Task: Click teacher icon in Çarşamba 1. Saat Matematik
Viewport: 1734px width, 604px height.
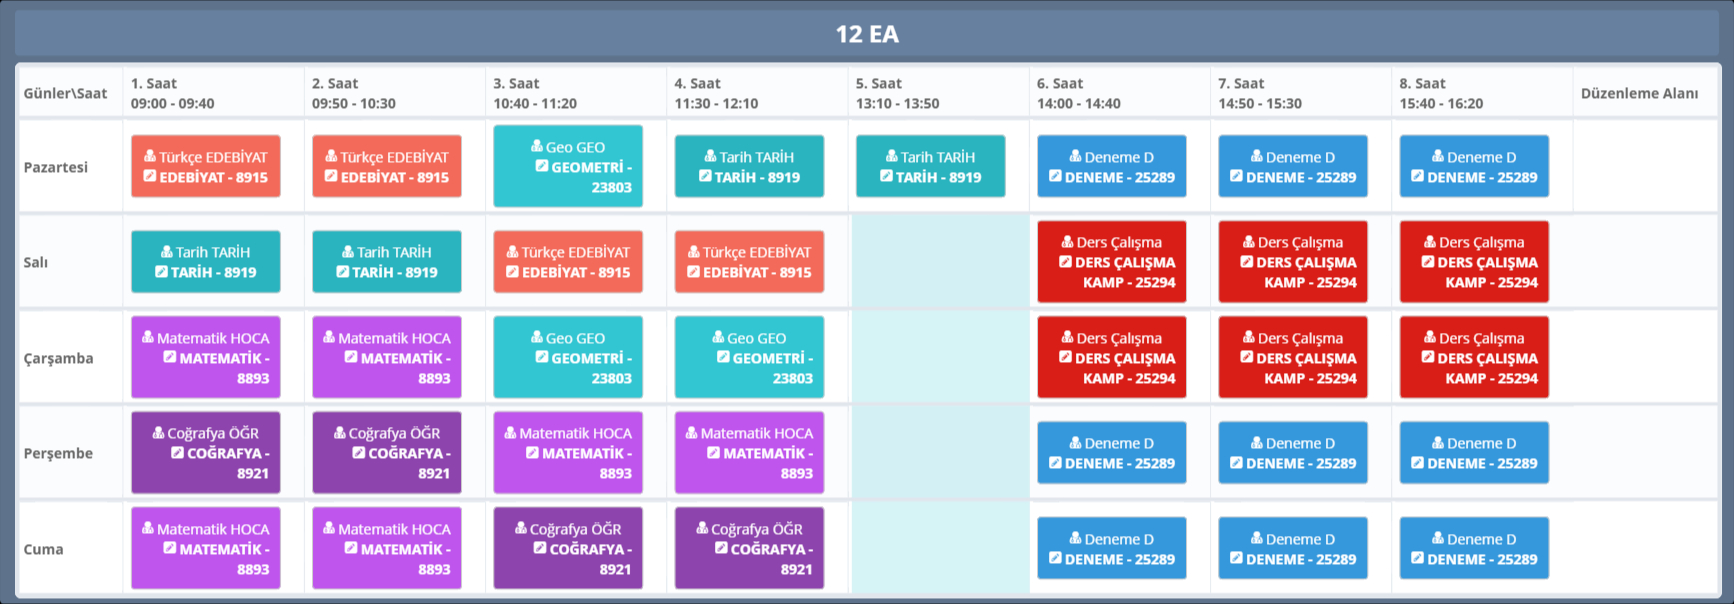Action: click(x=148, y=338)
